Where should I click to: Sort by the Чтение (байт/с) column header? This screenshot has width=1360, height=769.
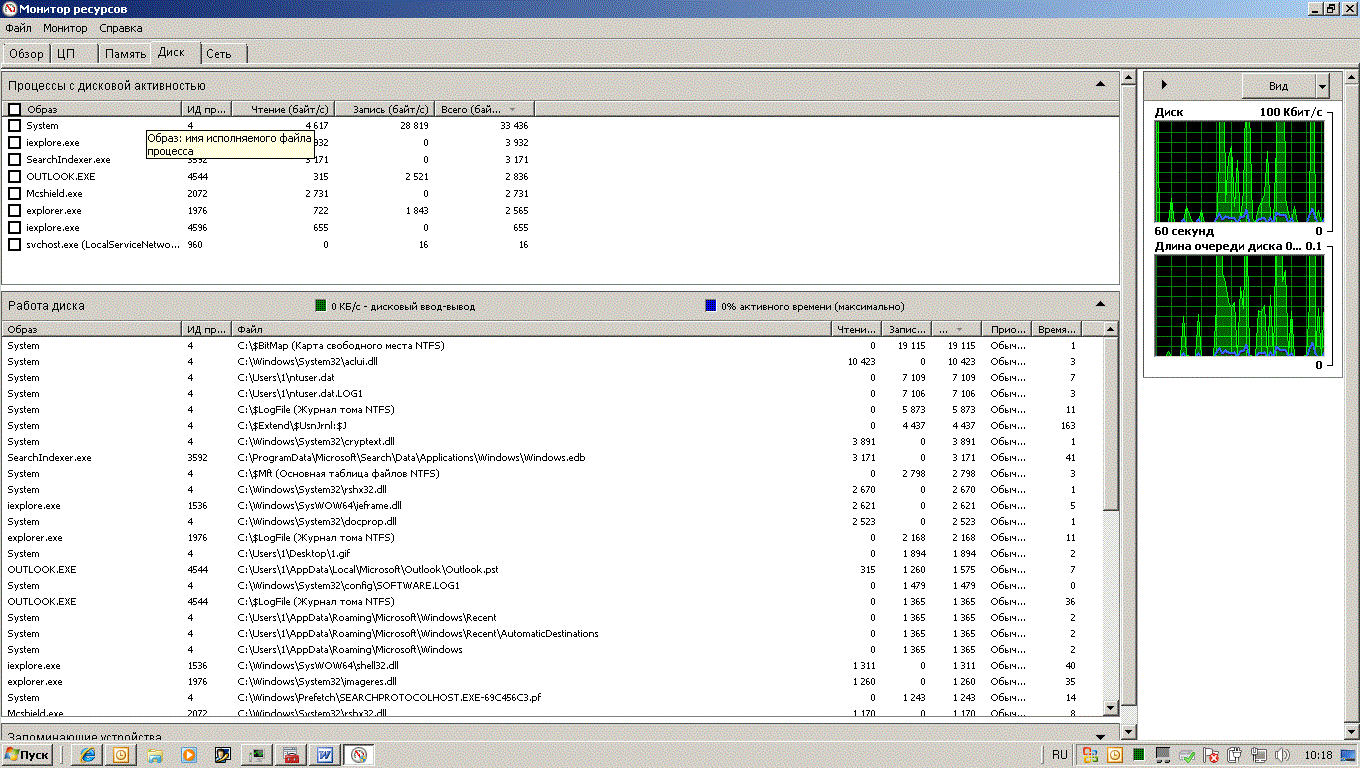click(x=283, y=109)
